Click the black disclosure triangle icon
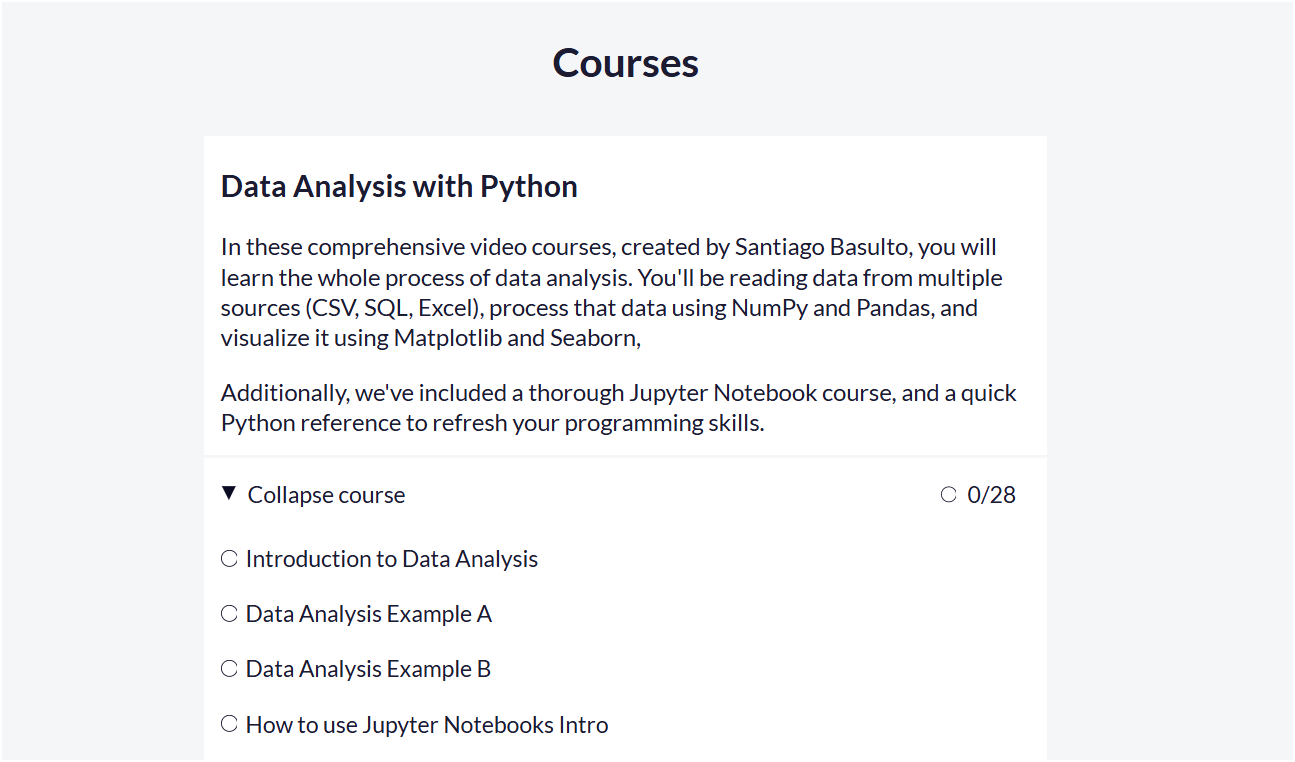Screen dimensions: 1295x762 (229, 493)
